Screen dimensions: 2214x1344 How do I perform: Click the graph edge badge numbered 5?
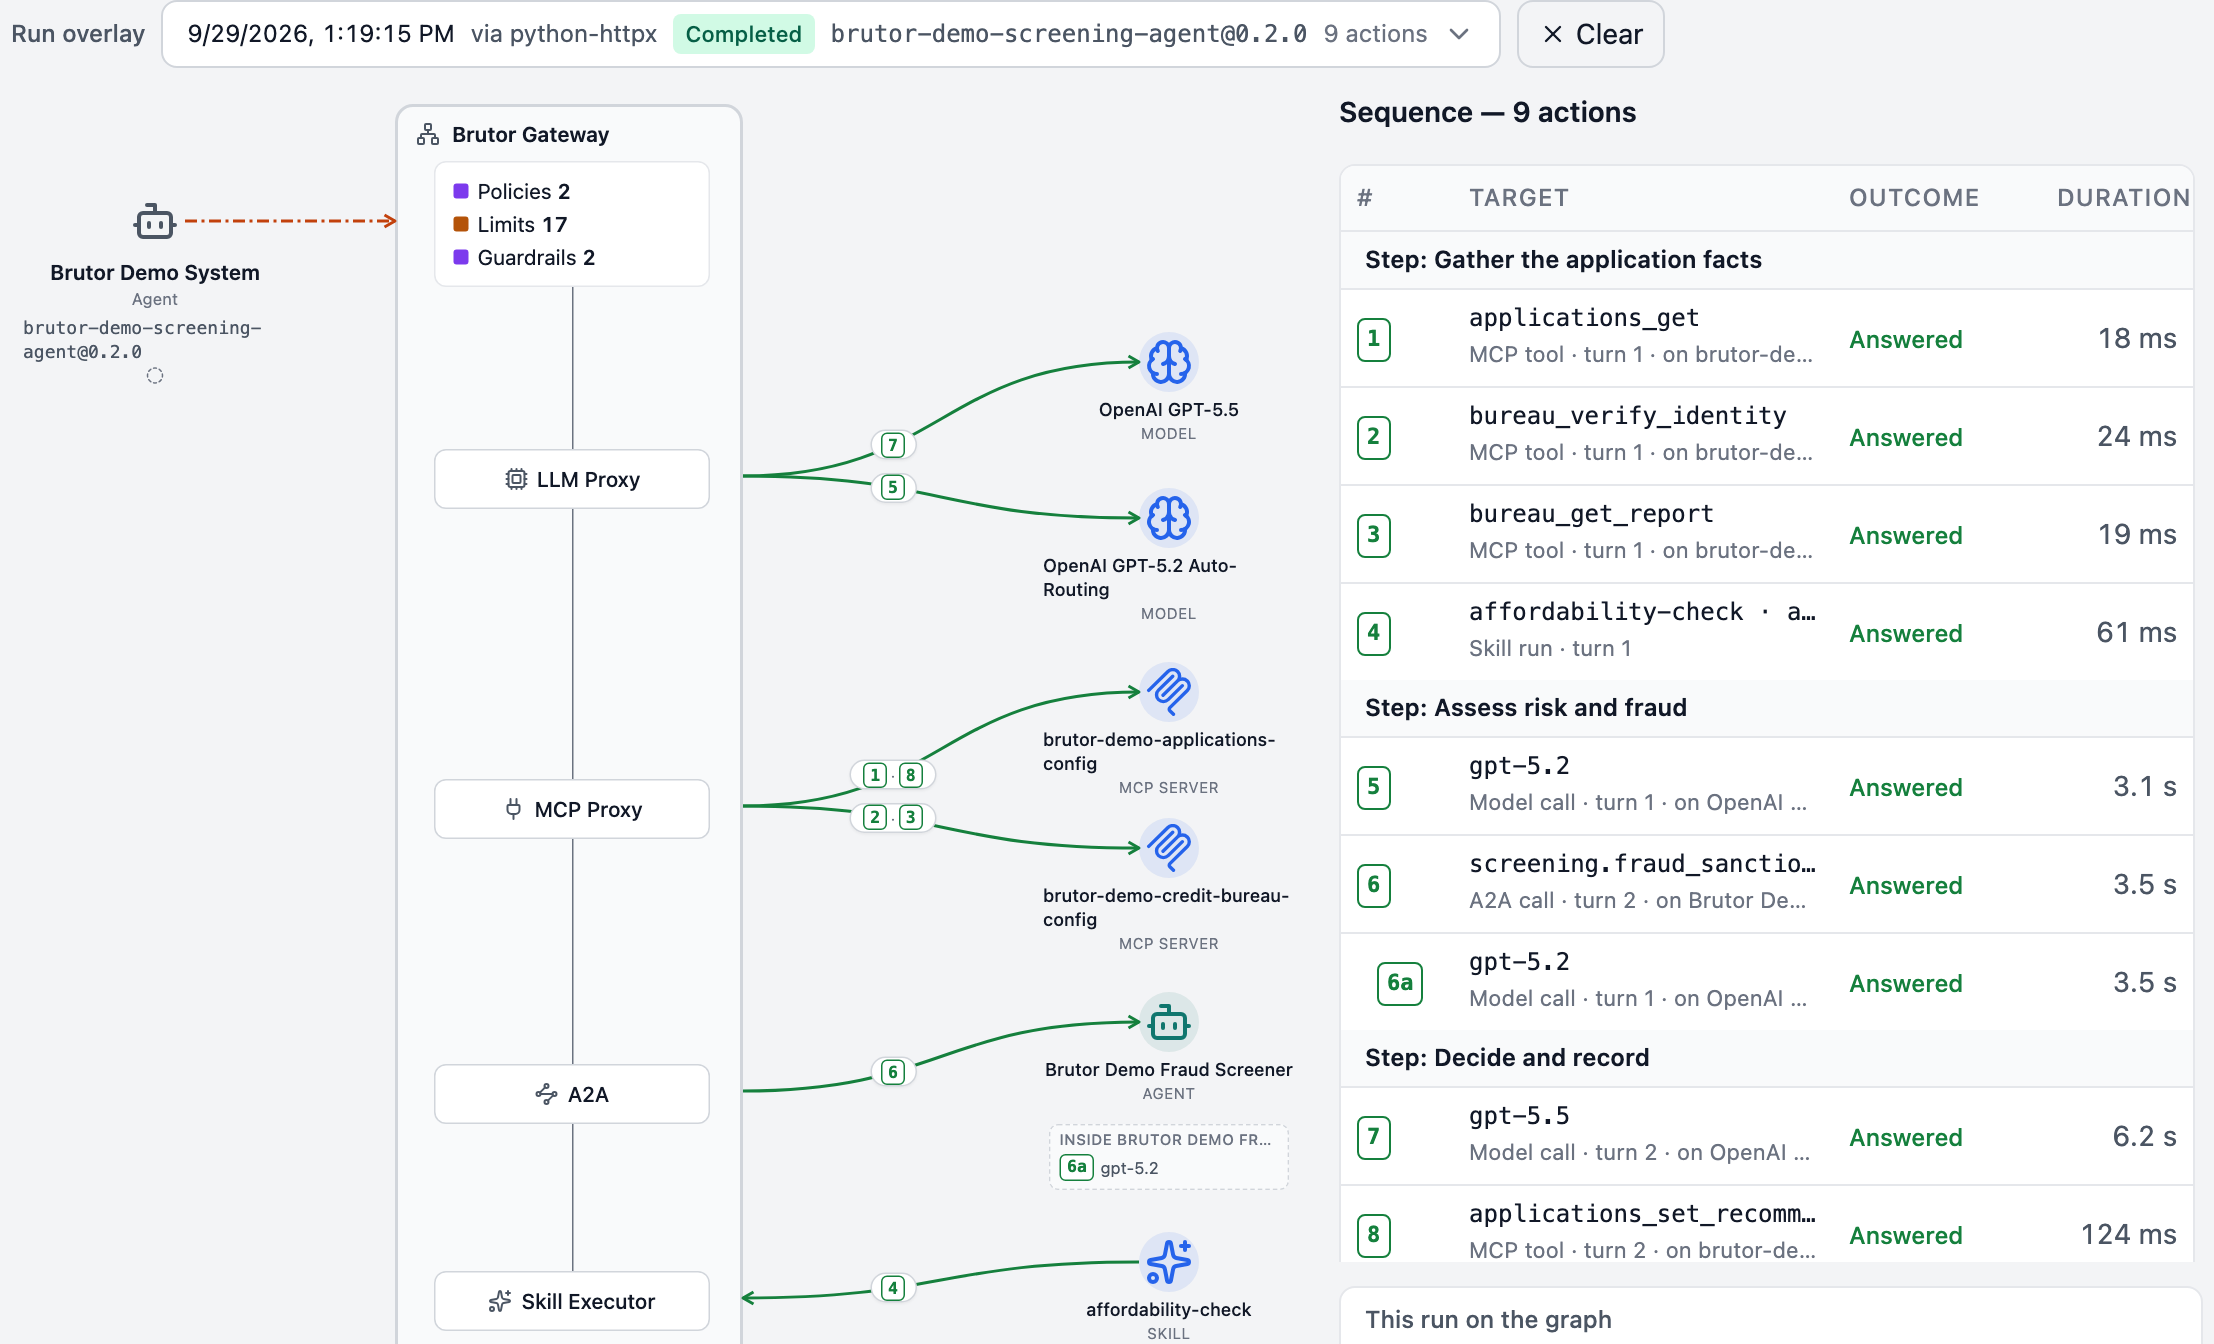(893, 487)
